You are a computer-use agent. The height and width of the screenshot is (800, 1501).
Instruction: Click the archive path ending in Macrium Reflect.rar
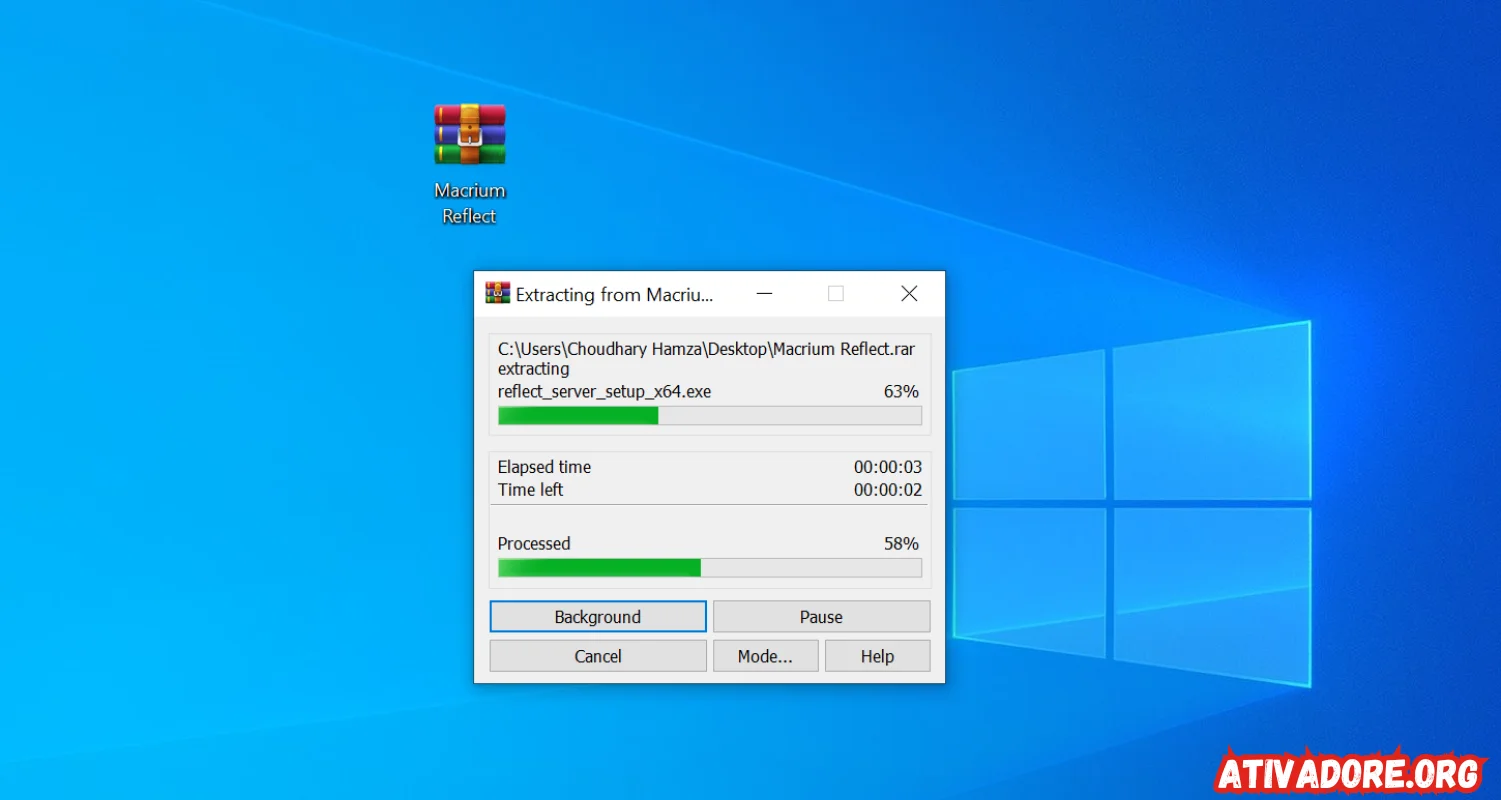706,349
